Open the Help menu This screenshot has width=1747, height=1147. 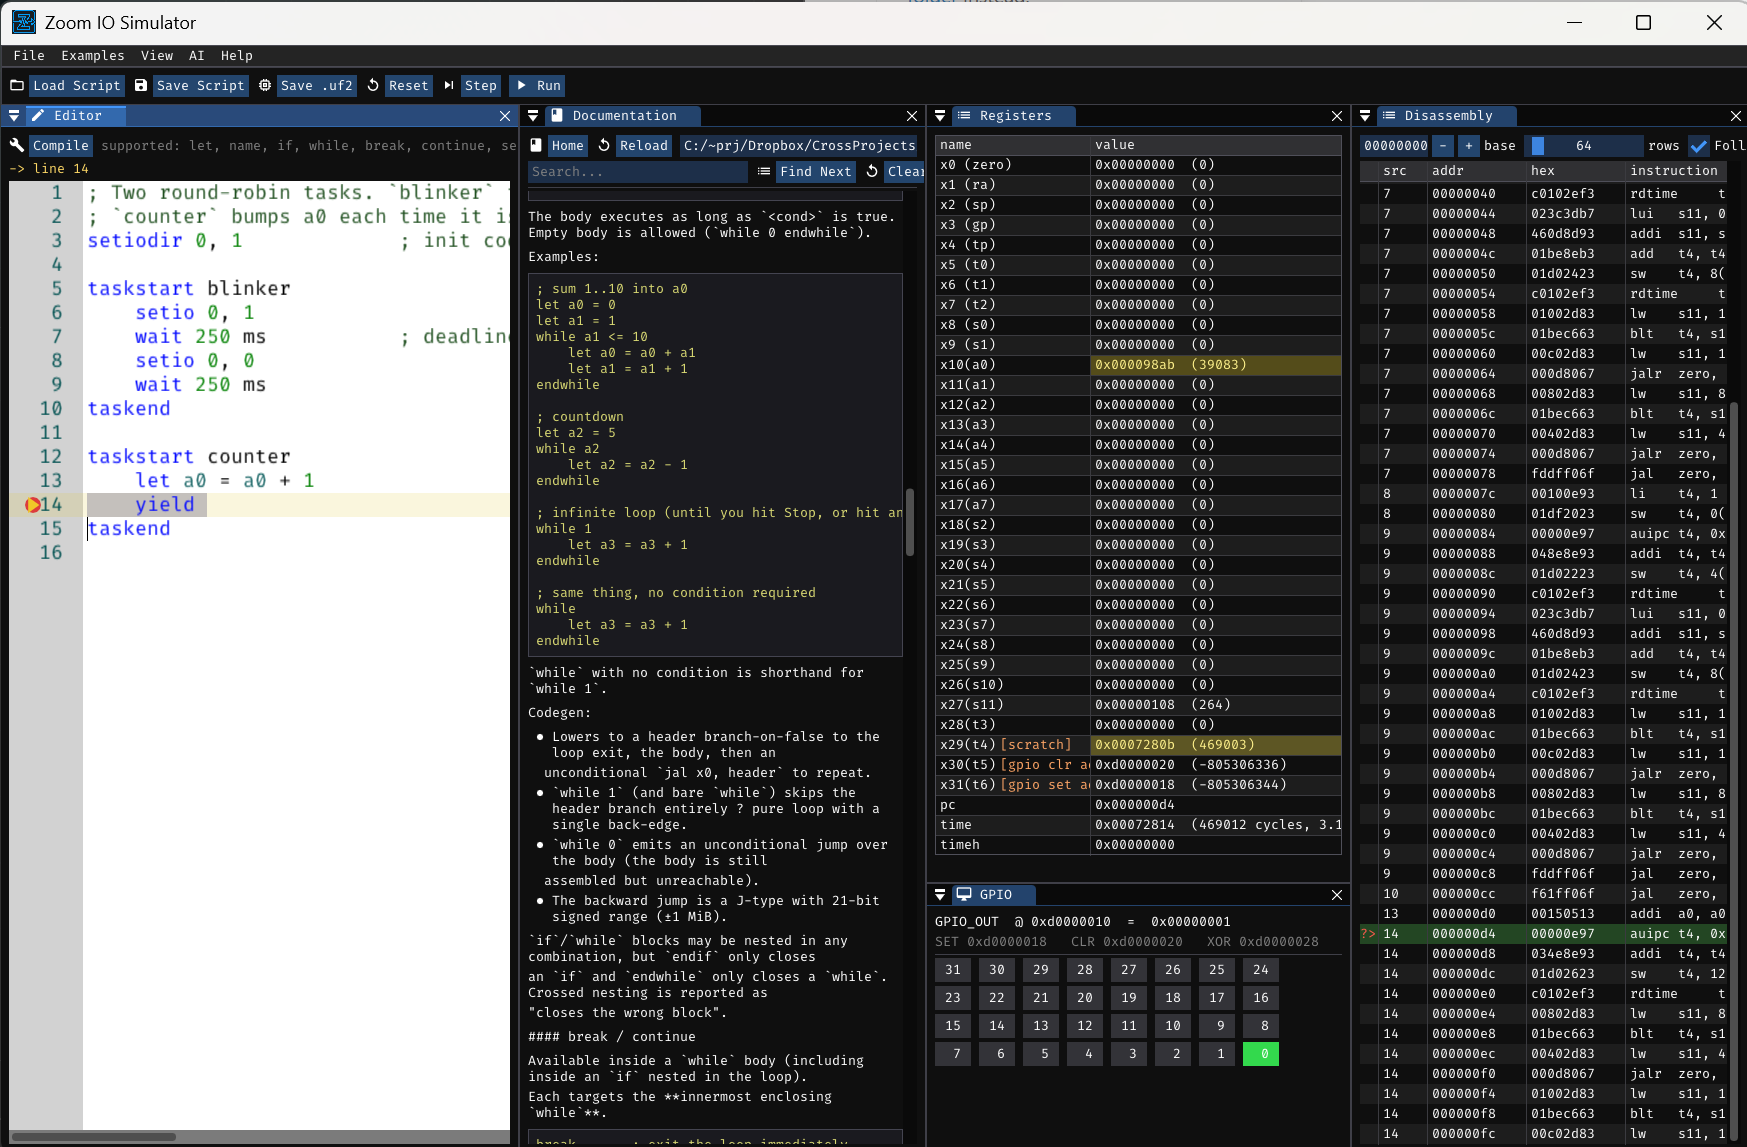coord(237,56)
